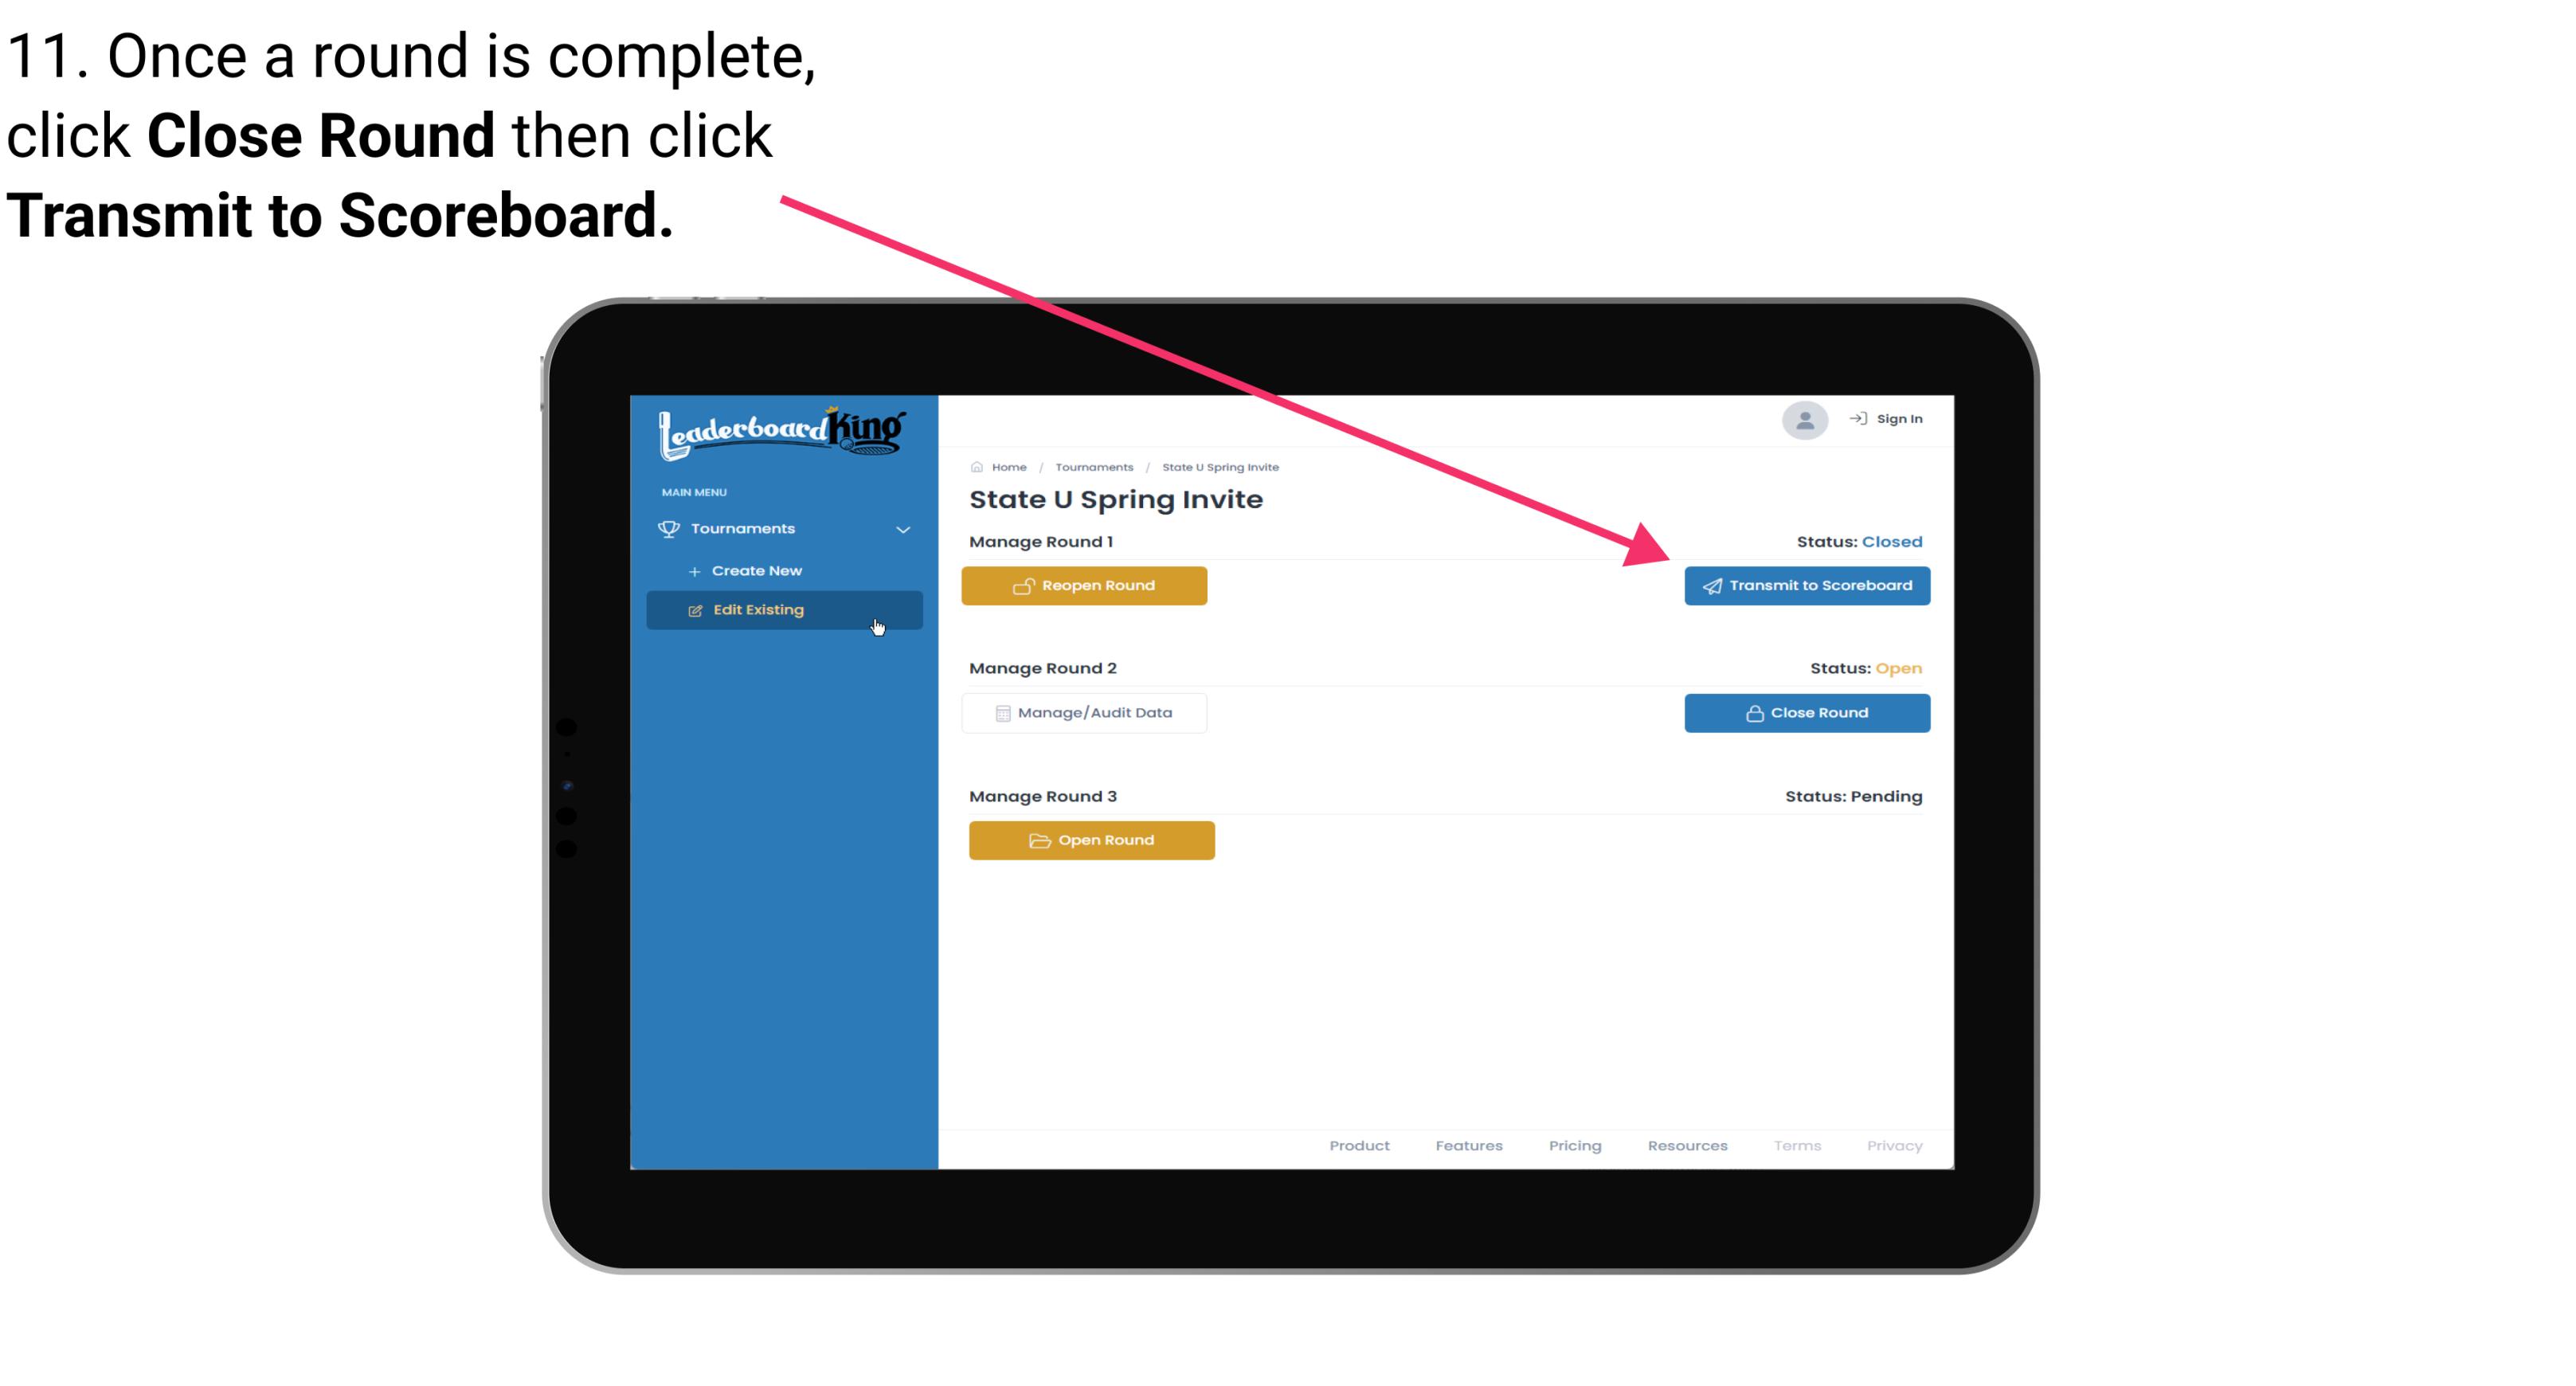Click the Pricing link in footer

[1573, 1145]
